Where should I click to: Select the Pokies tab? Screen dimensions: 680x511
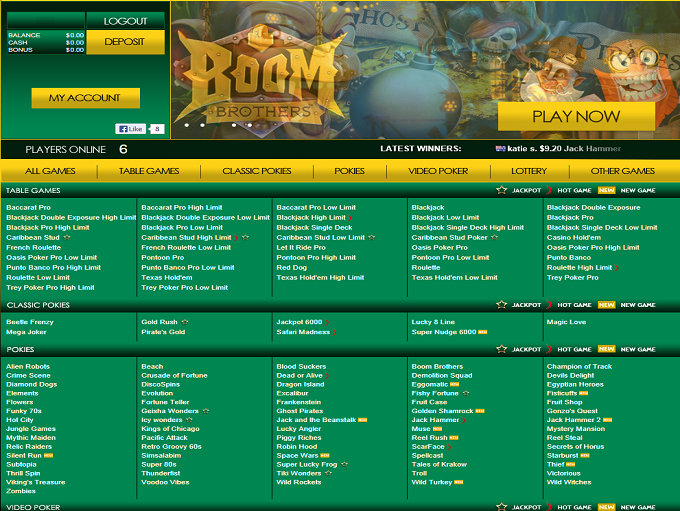click(x=350, y=171)
